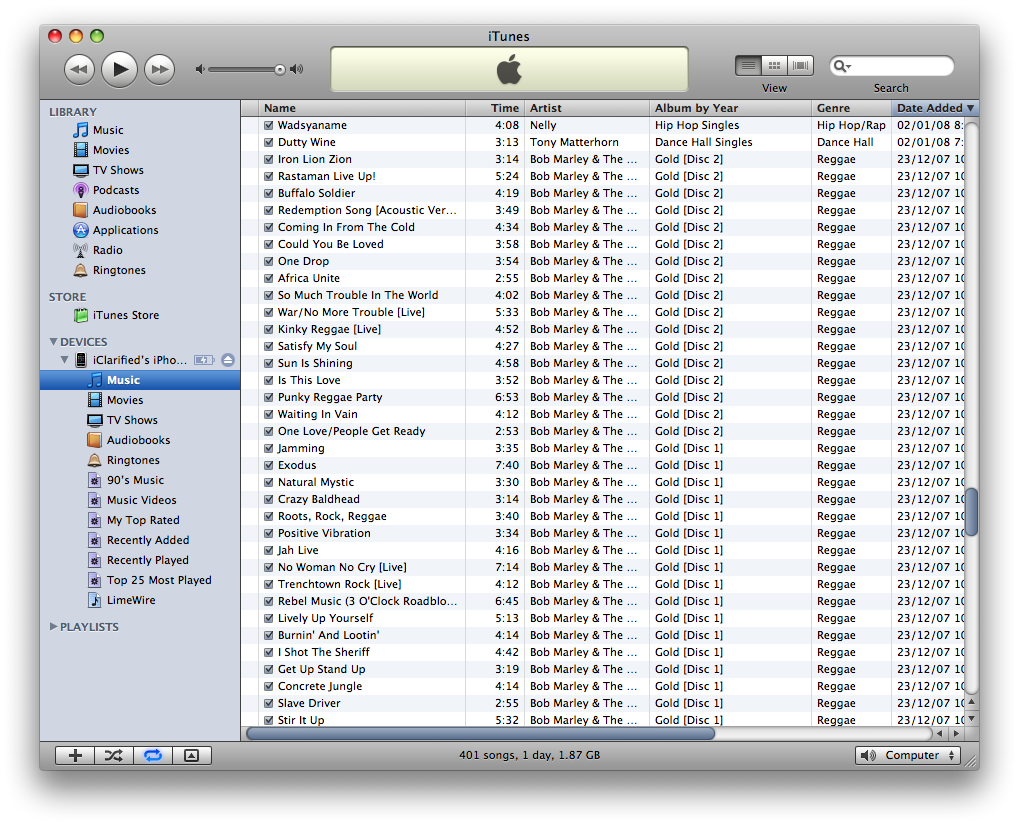Collapse the Devices section
The width and height of the screenshot is (1019, 825).
[x=54, y=342]
